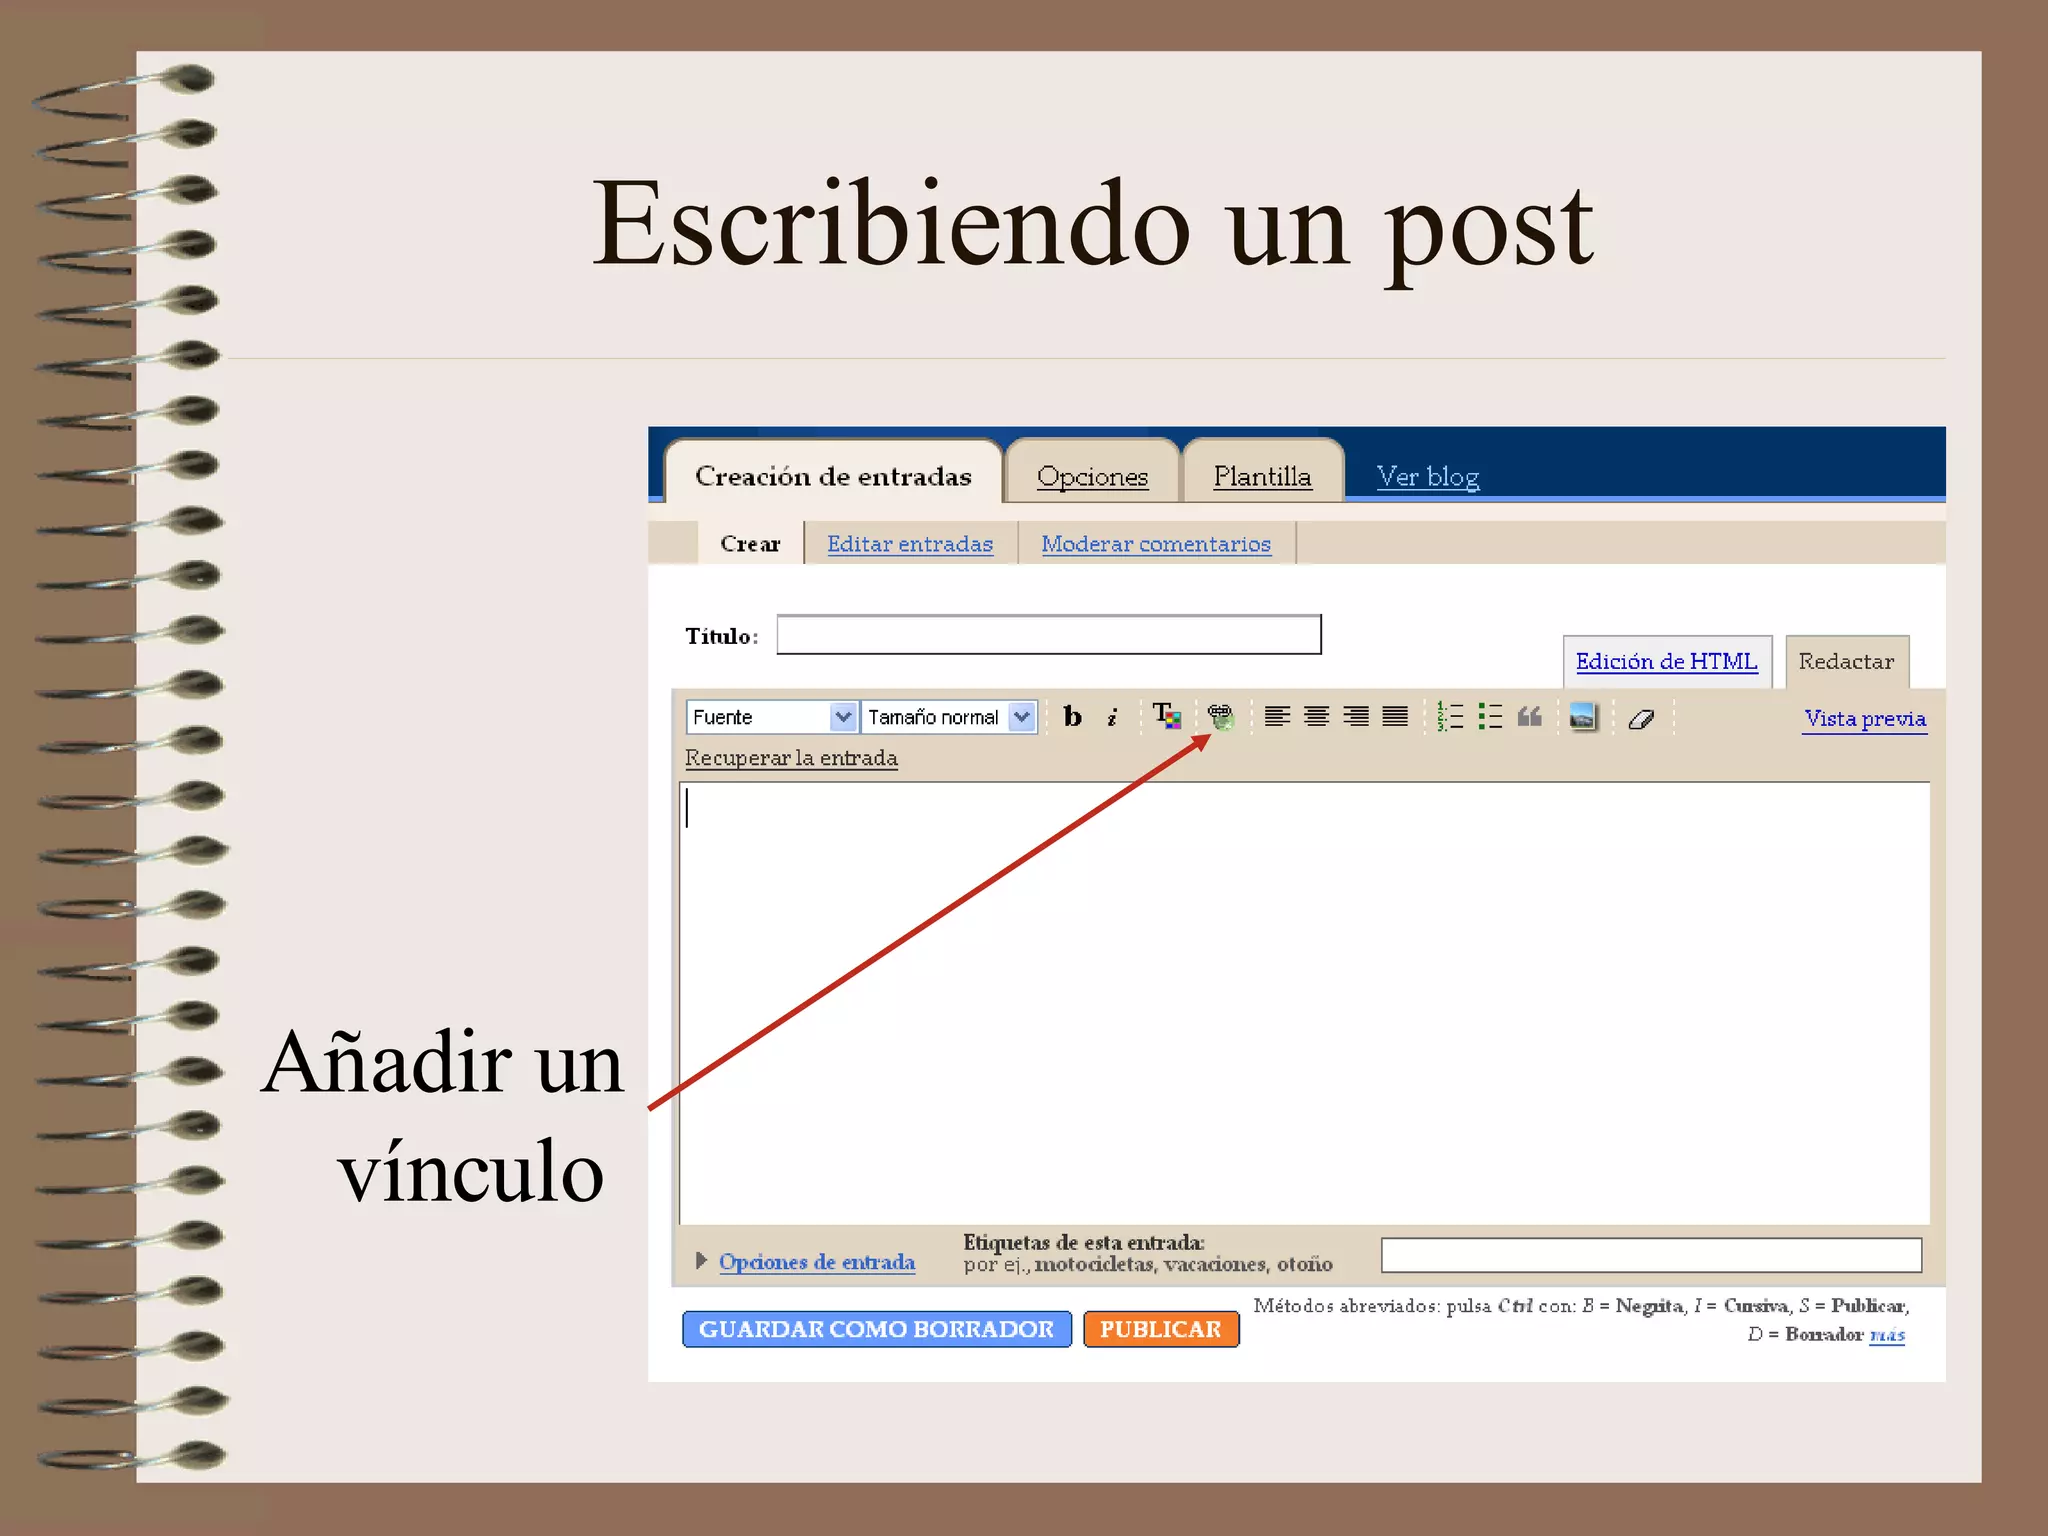
Task: Click the GUARDAR COMO BORRADOR button
Action: coord(876,1329)
